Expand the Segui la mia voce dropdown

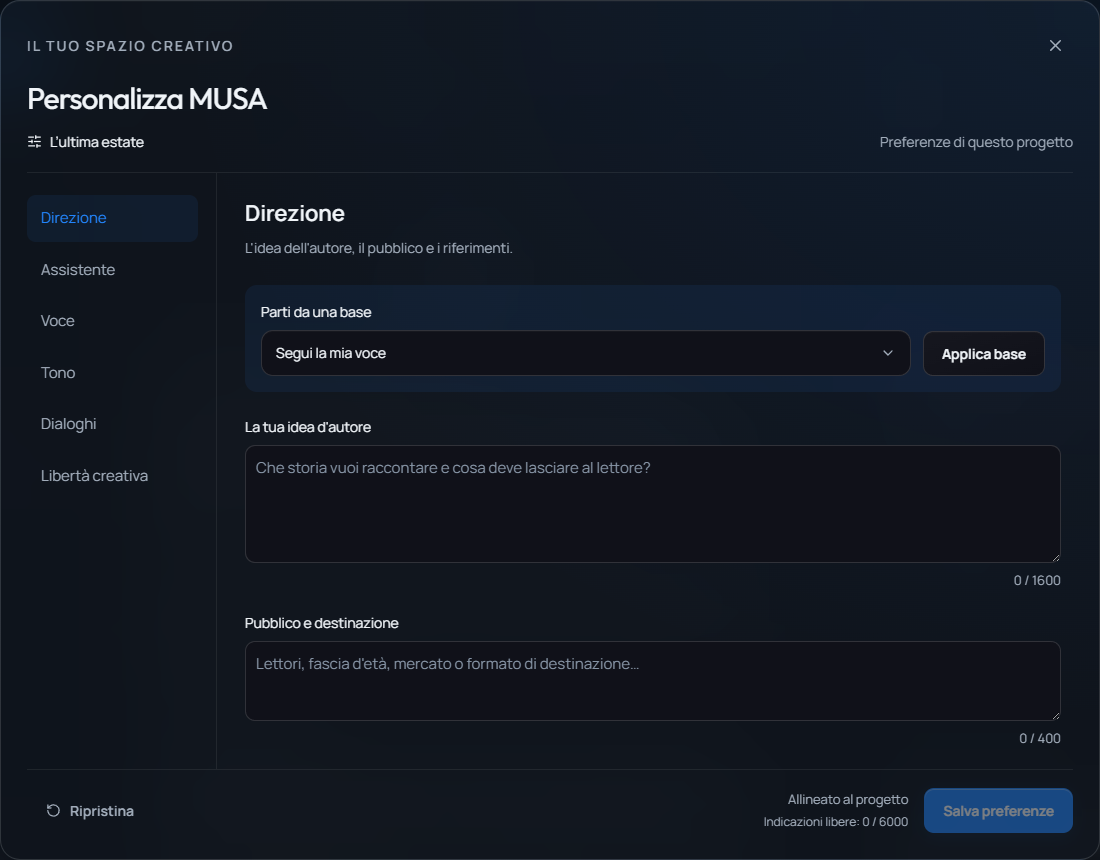tap(585, 353)
